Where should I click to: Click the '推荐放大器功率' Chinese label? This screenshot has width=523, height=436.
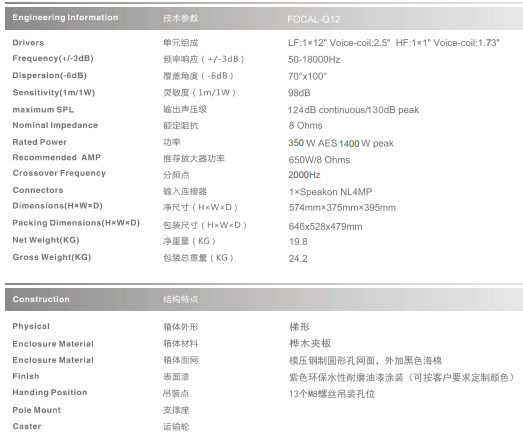[x=194, y=158]
